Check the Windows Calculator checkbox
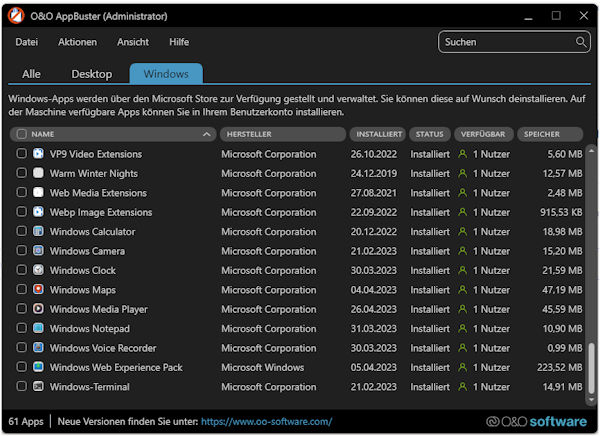The image size is (600, 436). (x=21, y=231)
